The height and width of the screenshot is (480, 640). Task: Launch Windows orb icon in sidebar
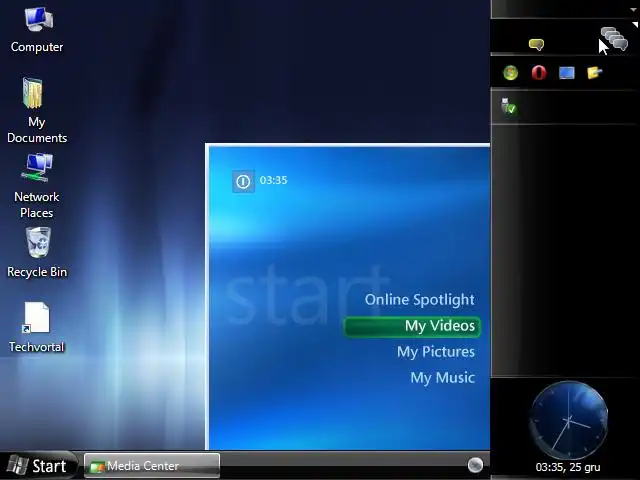click(511, 73)
